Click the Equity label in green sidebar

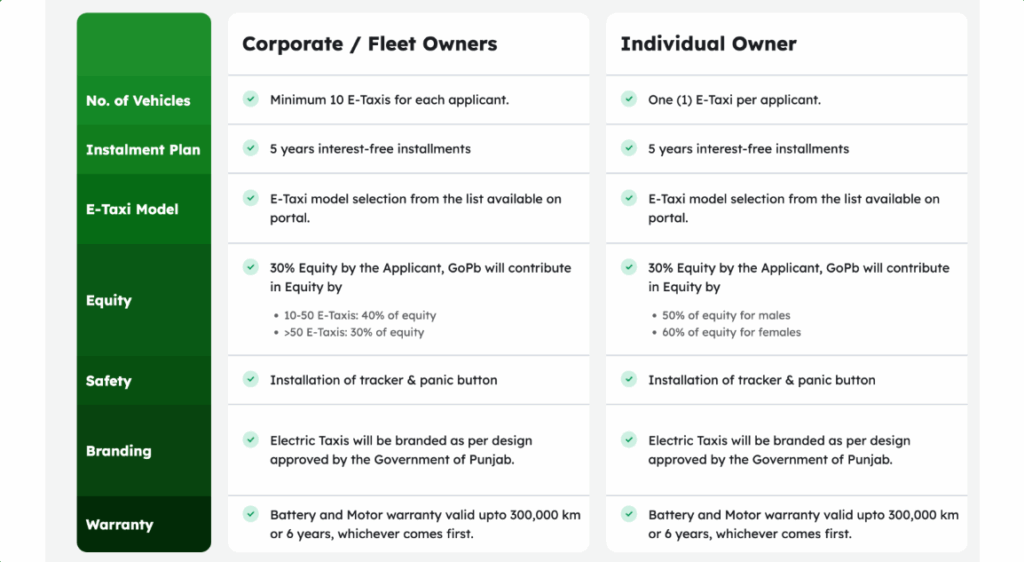click(x=108, y=300)
